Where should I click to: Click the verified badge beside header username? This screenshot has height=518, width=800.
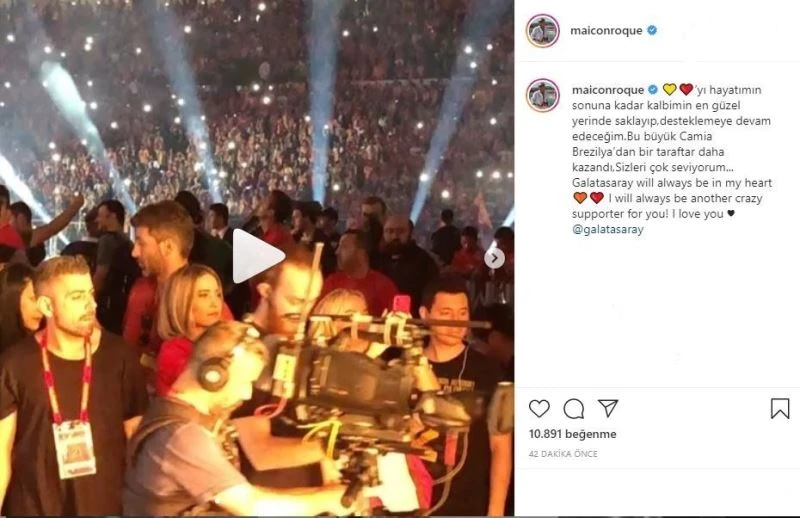(652, 31)
